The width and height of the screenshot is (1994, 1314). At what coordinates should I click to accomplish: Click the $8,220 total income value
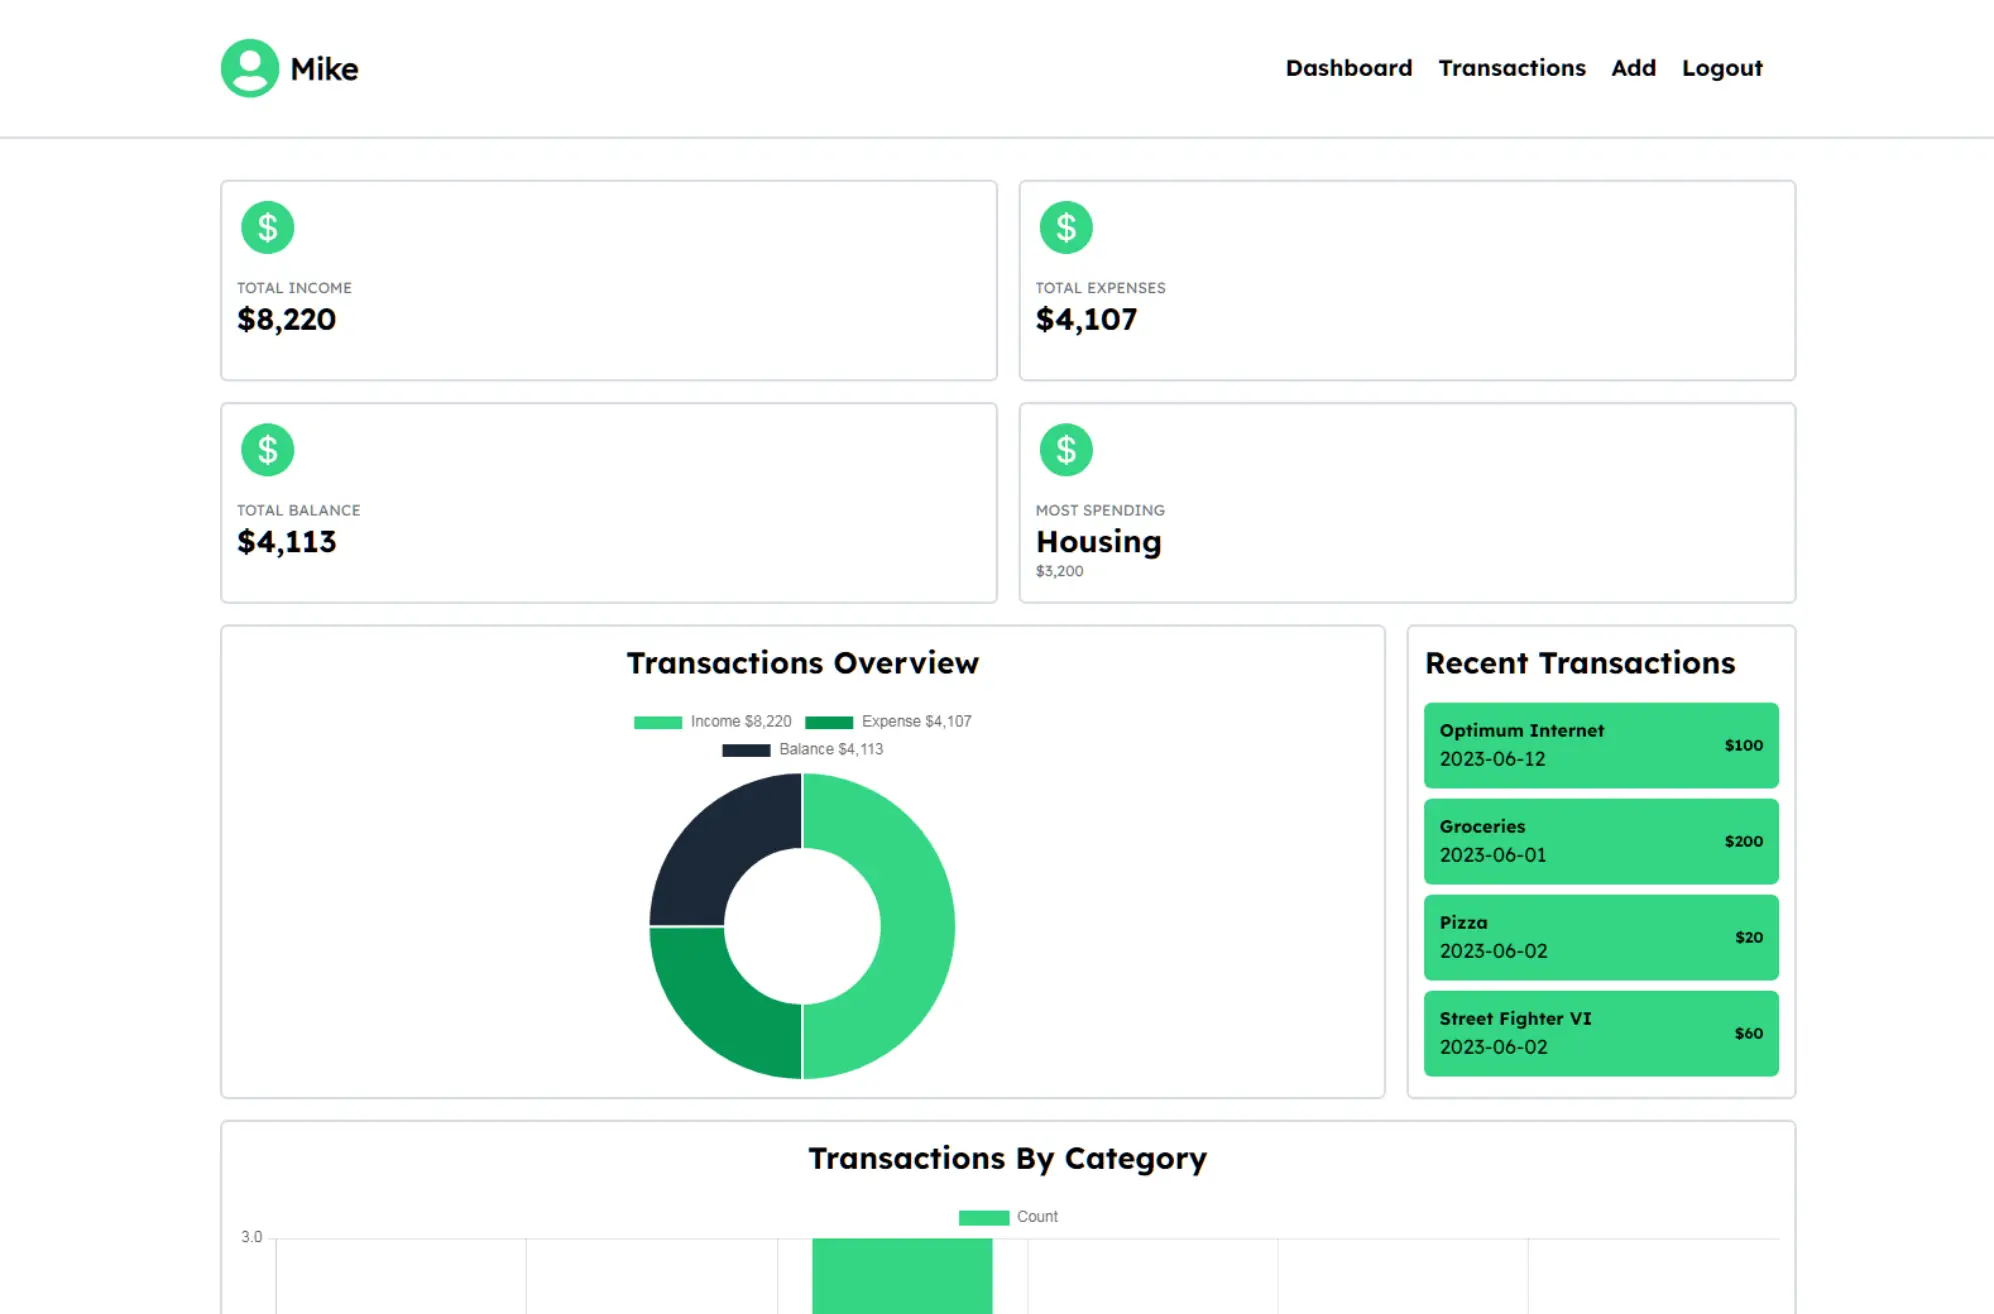tap(286, 319)
